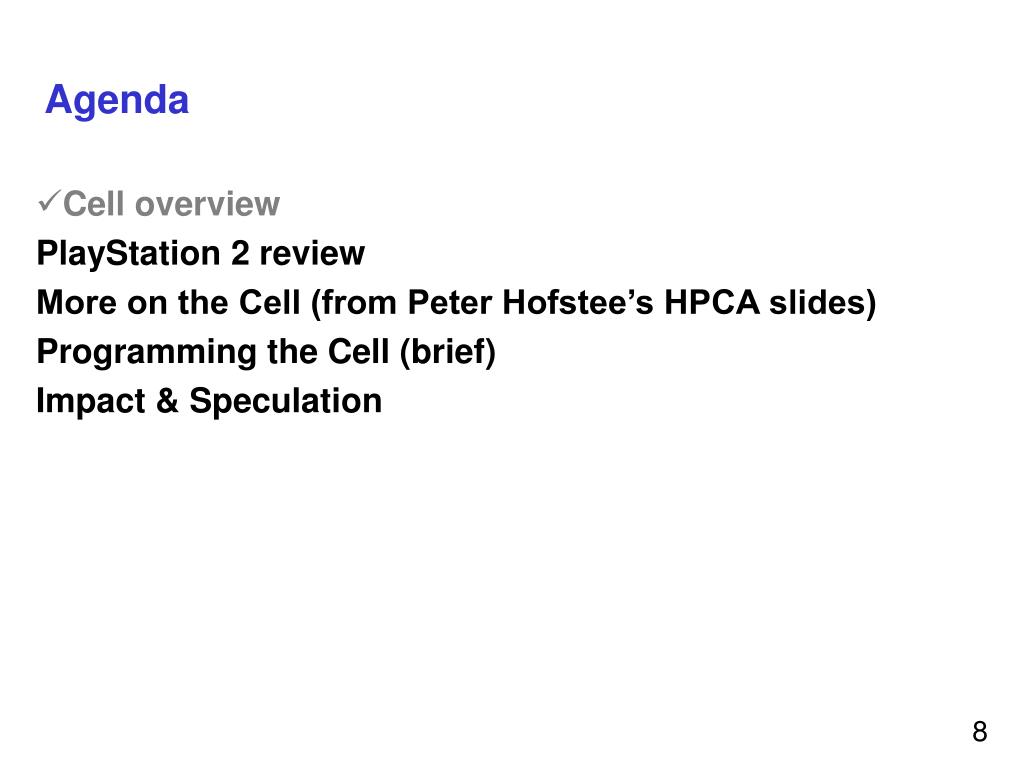Click the name Peter in the third line

450,302
